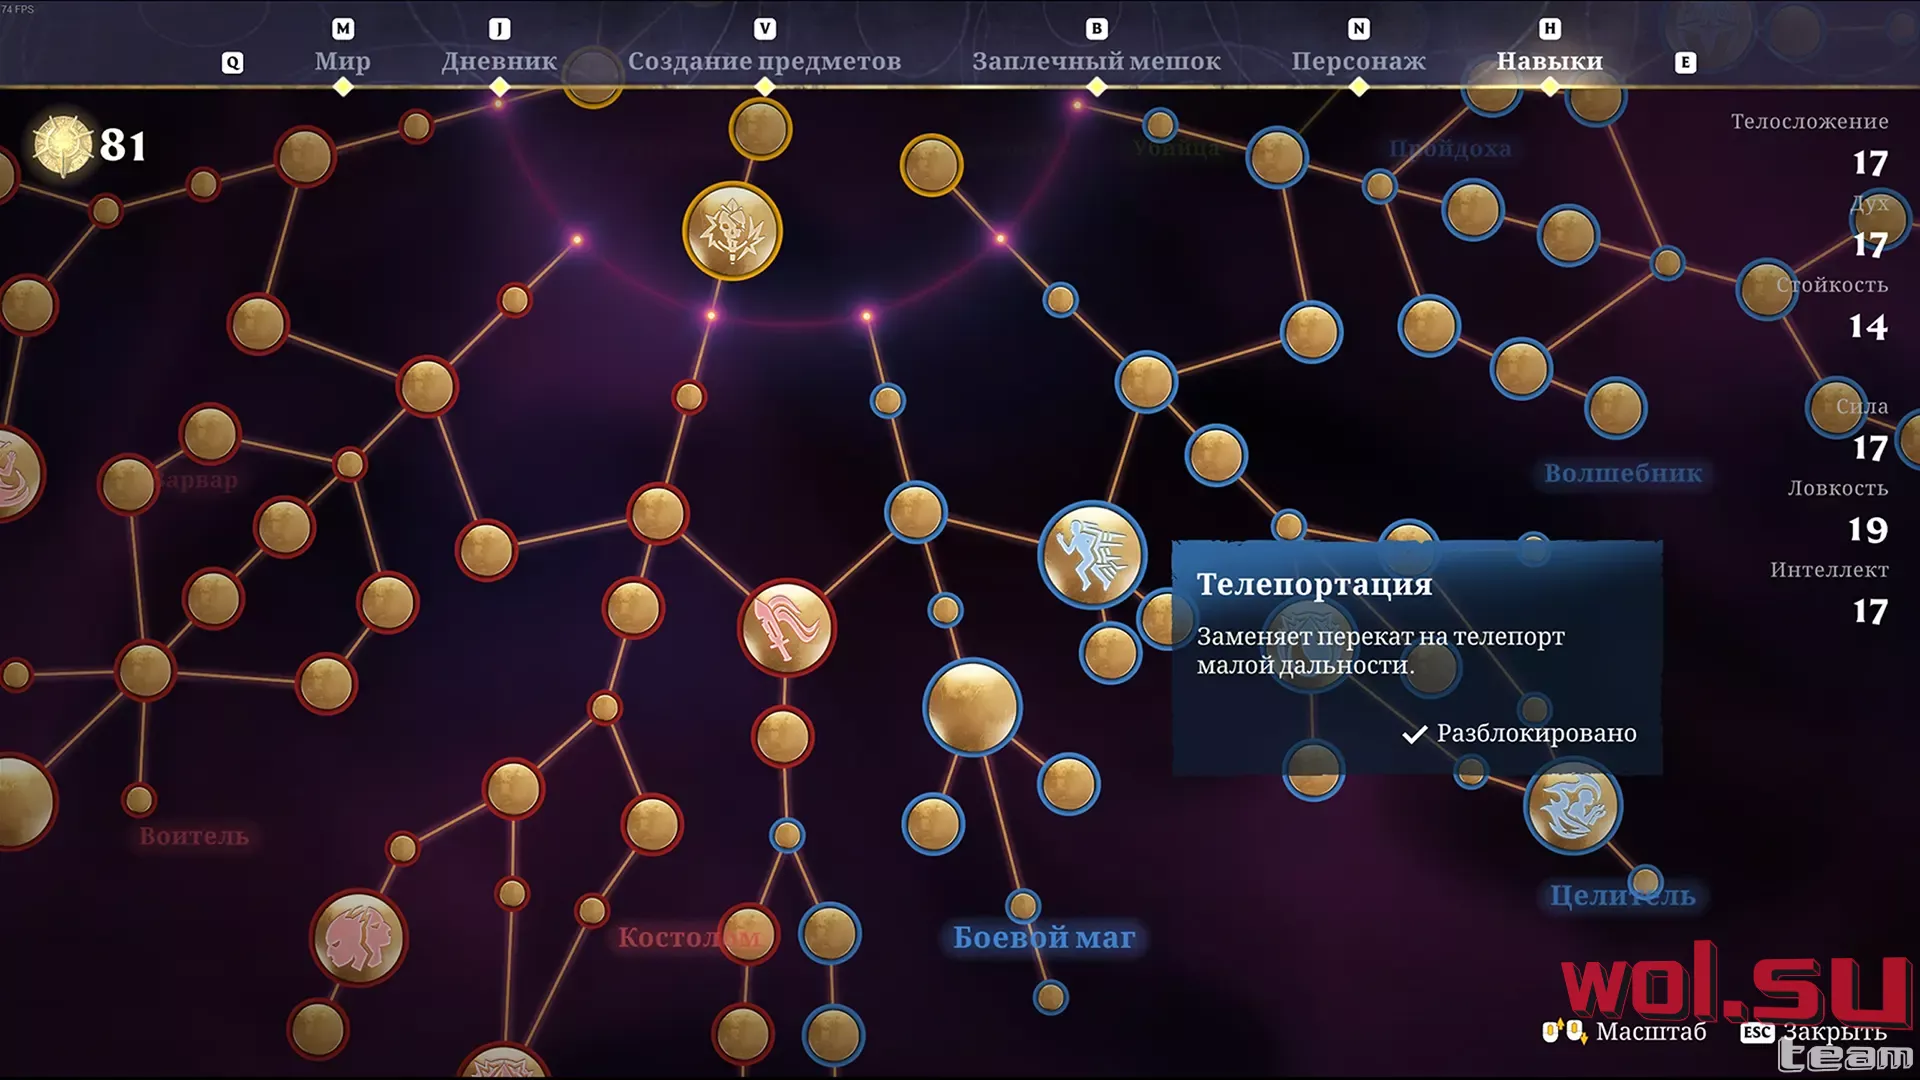1920x1080 pixels.
Task: Select the two-faces skill node
Action: click(x=358, y=938)
